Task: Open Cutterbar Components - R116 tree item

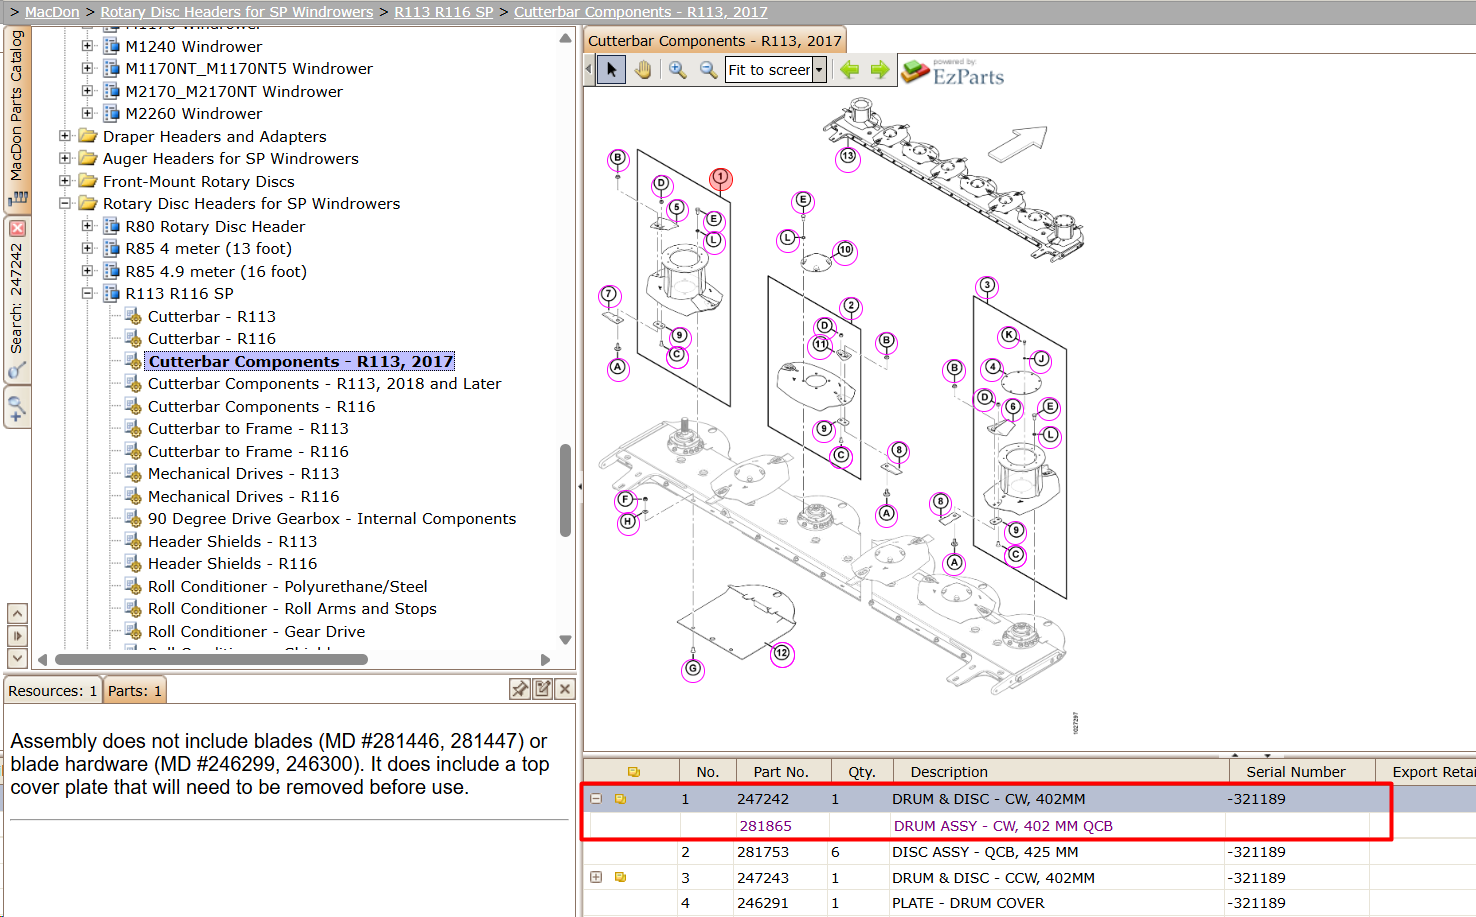Action: point(262,407)
